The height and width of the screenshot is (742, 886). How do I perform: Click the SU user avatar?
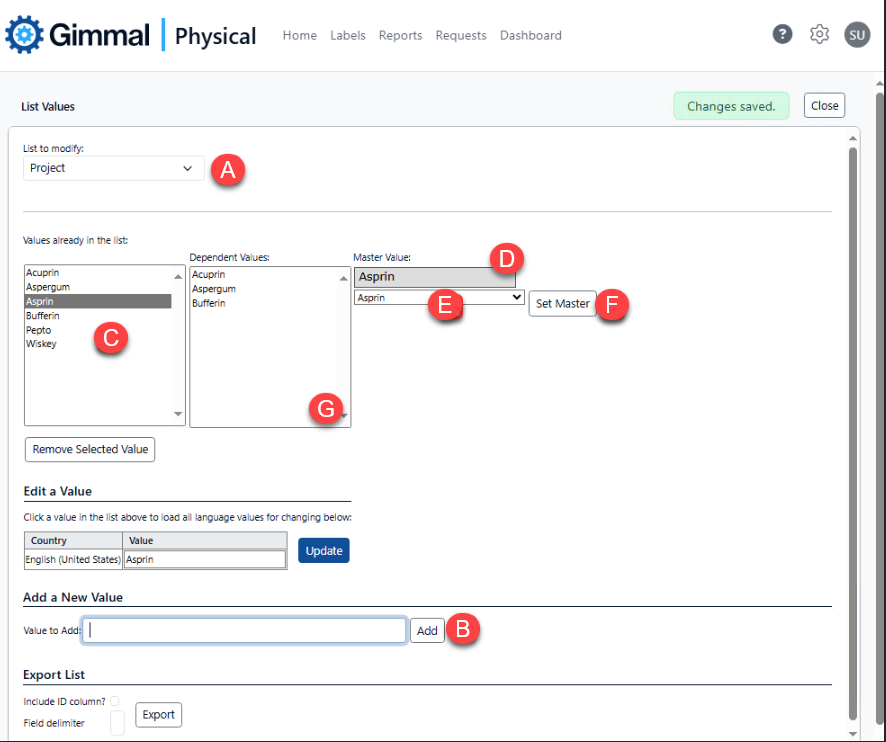[857, 34]
